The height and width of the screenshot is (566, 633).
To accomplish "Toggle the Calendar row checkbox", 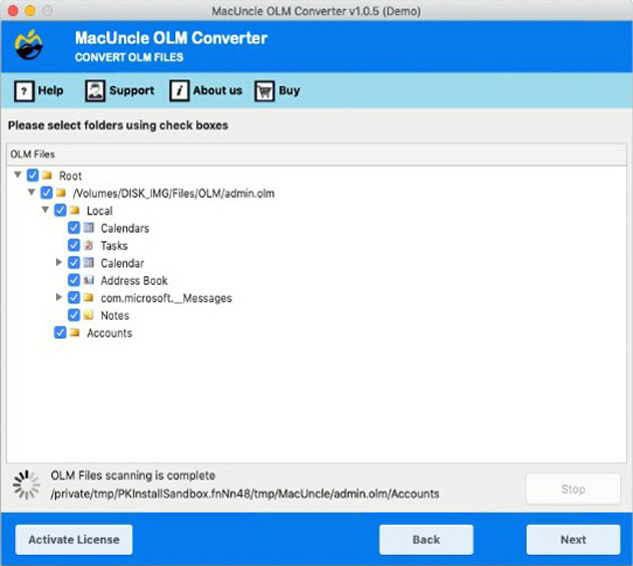I will (74, 262).
